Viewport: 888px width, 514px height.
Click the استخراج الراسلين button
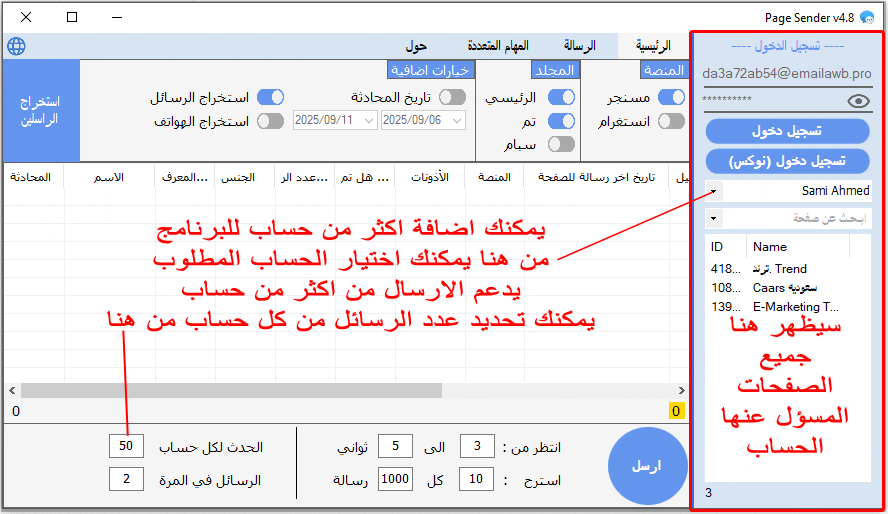41,110
